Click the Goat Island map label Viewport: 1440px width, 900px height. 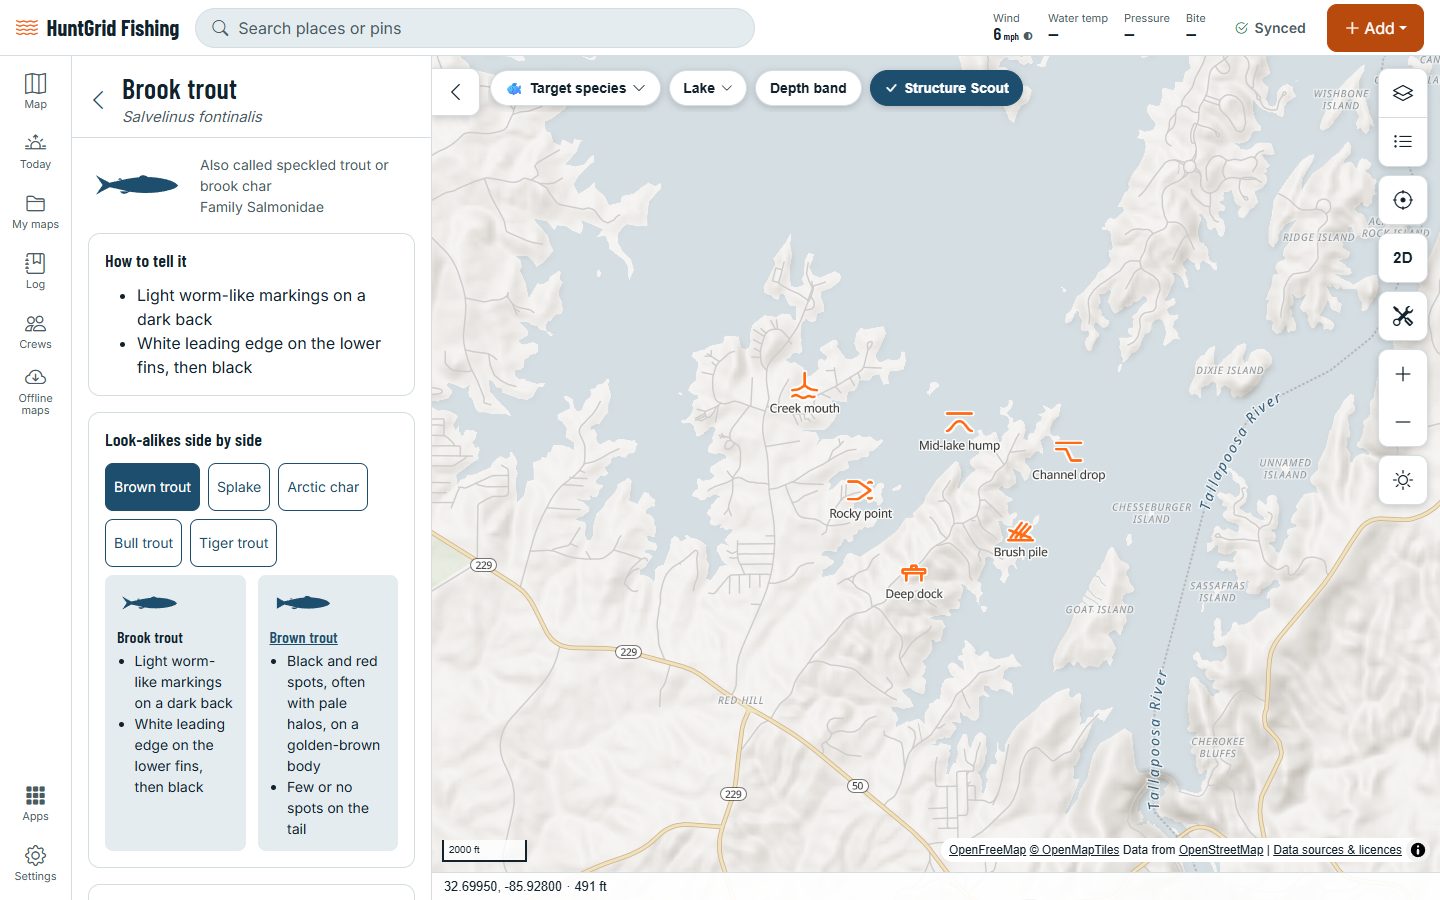pyautogui.click(x=1099, y=609)
